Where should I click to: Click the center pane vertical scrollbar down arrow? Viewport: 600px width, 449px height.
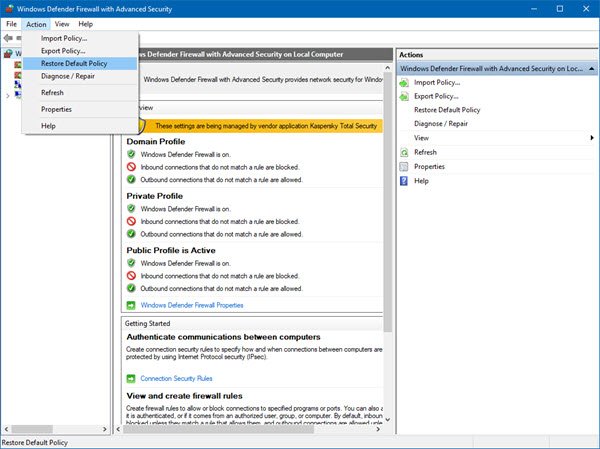tap(388, 420)
